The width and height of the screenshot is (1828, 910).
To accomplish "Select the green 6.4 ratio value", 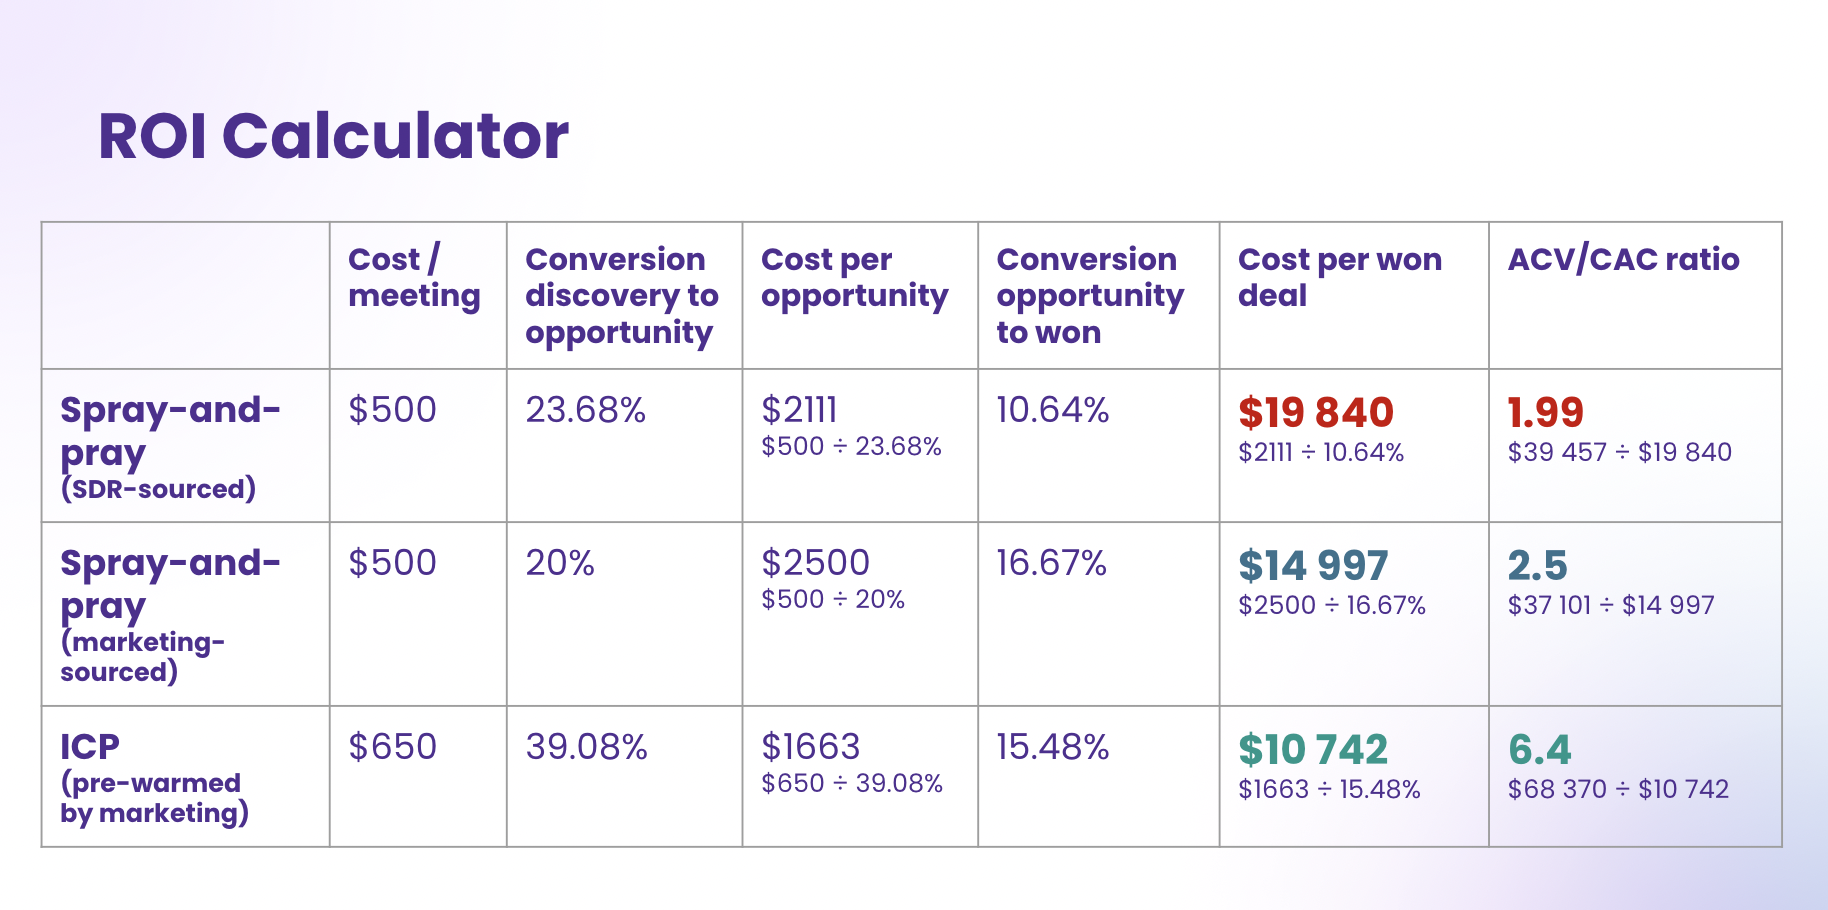I will click(x=1540, y=749).
